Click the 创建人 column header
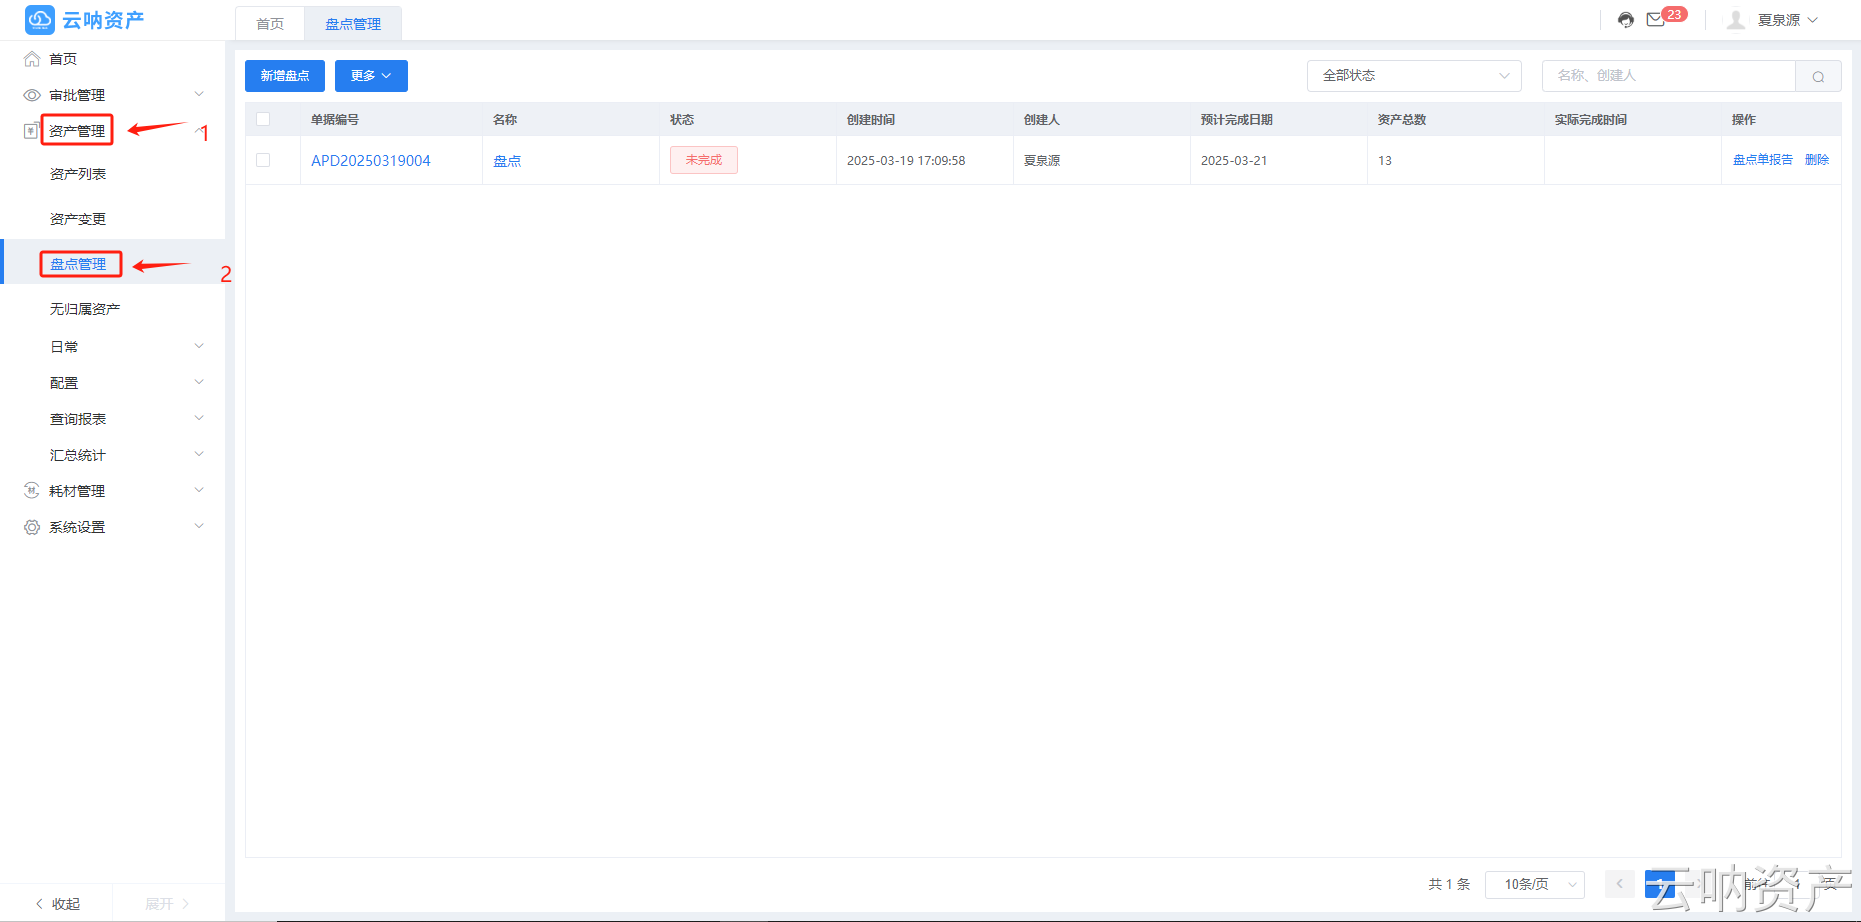The width and height of the screenshot is (1861, 922). click(1042, 120)
